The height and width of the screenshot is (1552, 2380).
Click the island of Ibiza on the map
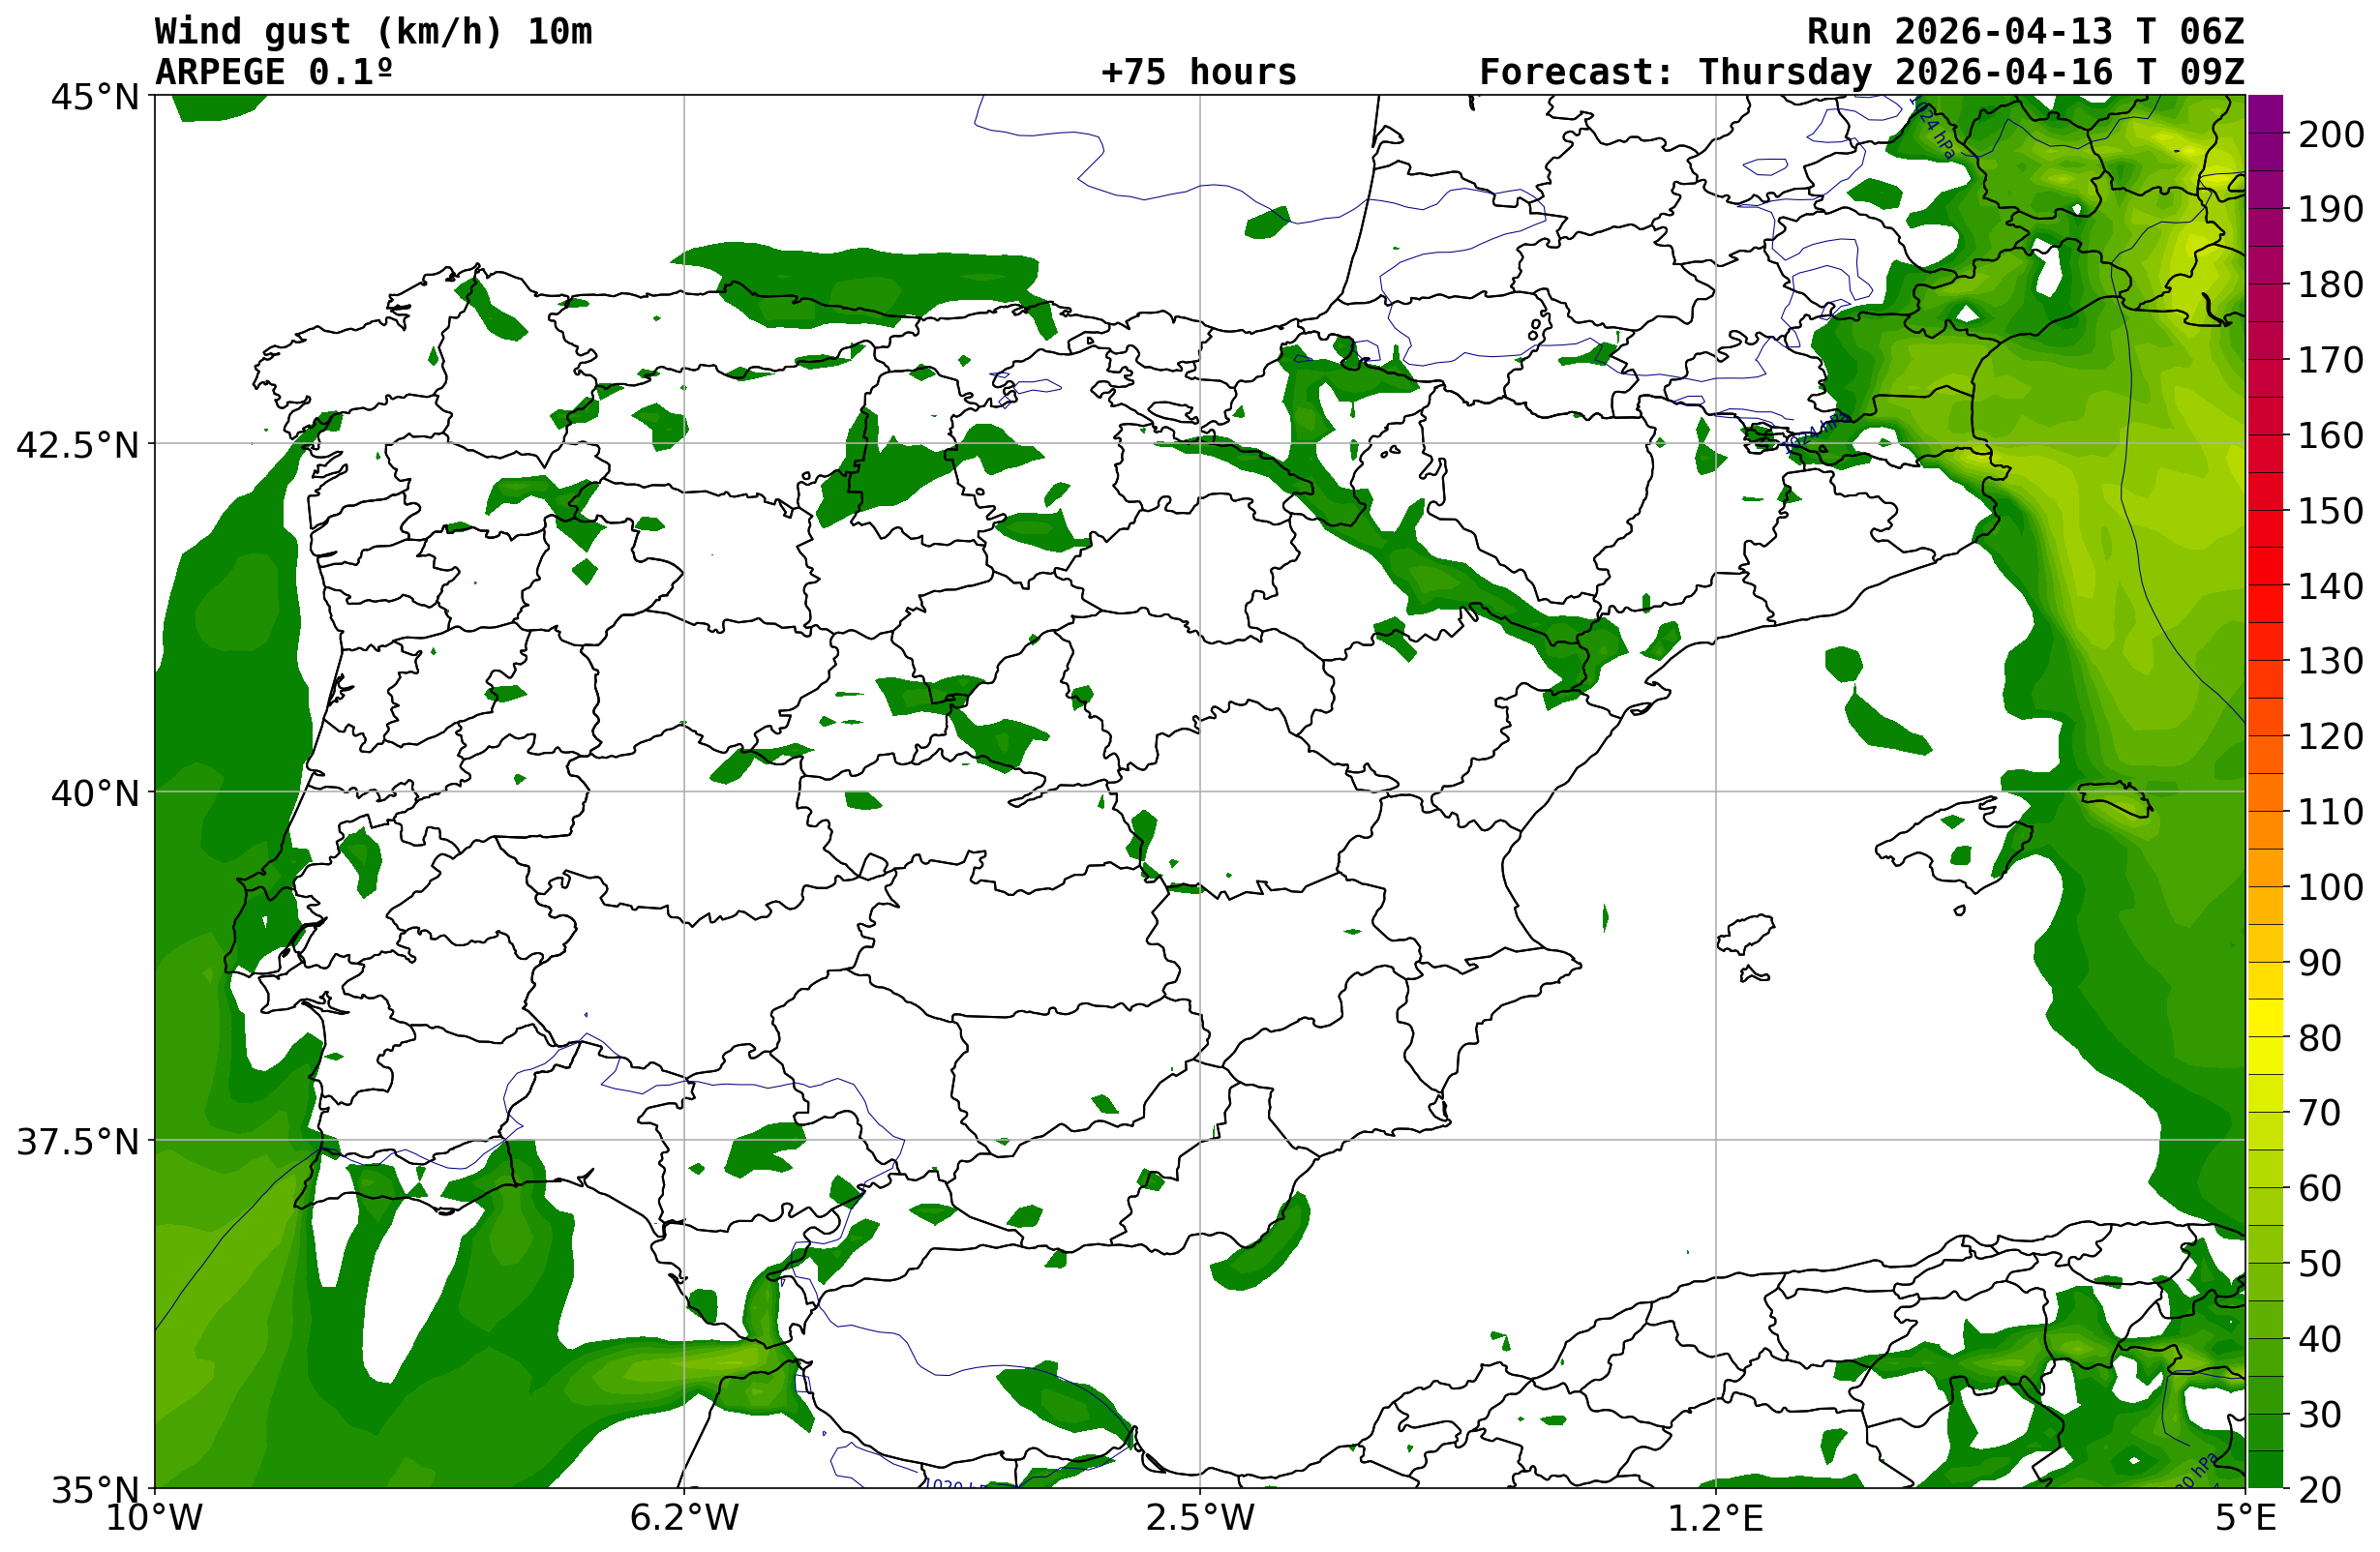click(x=1745, y=935)
